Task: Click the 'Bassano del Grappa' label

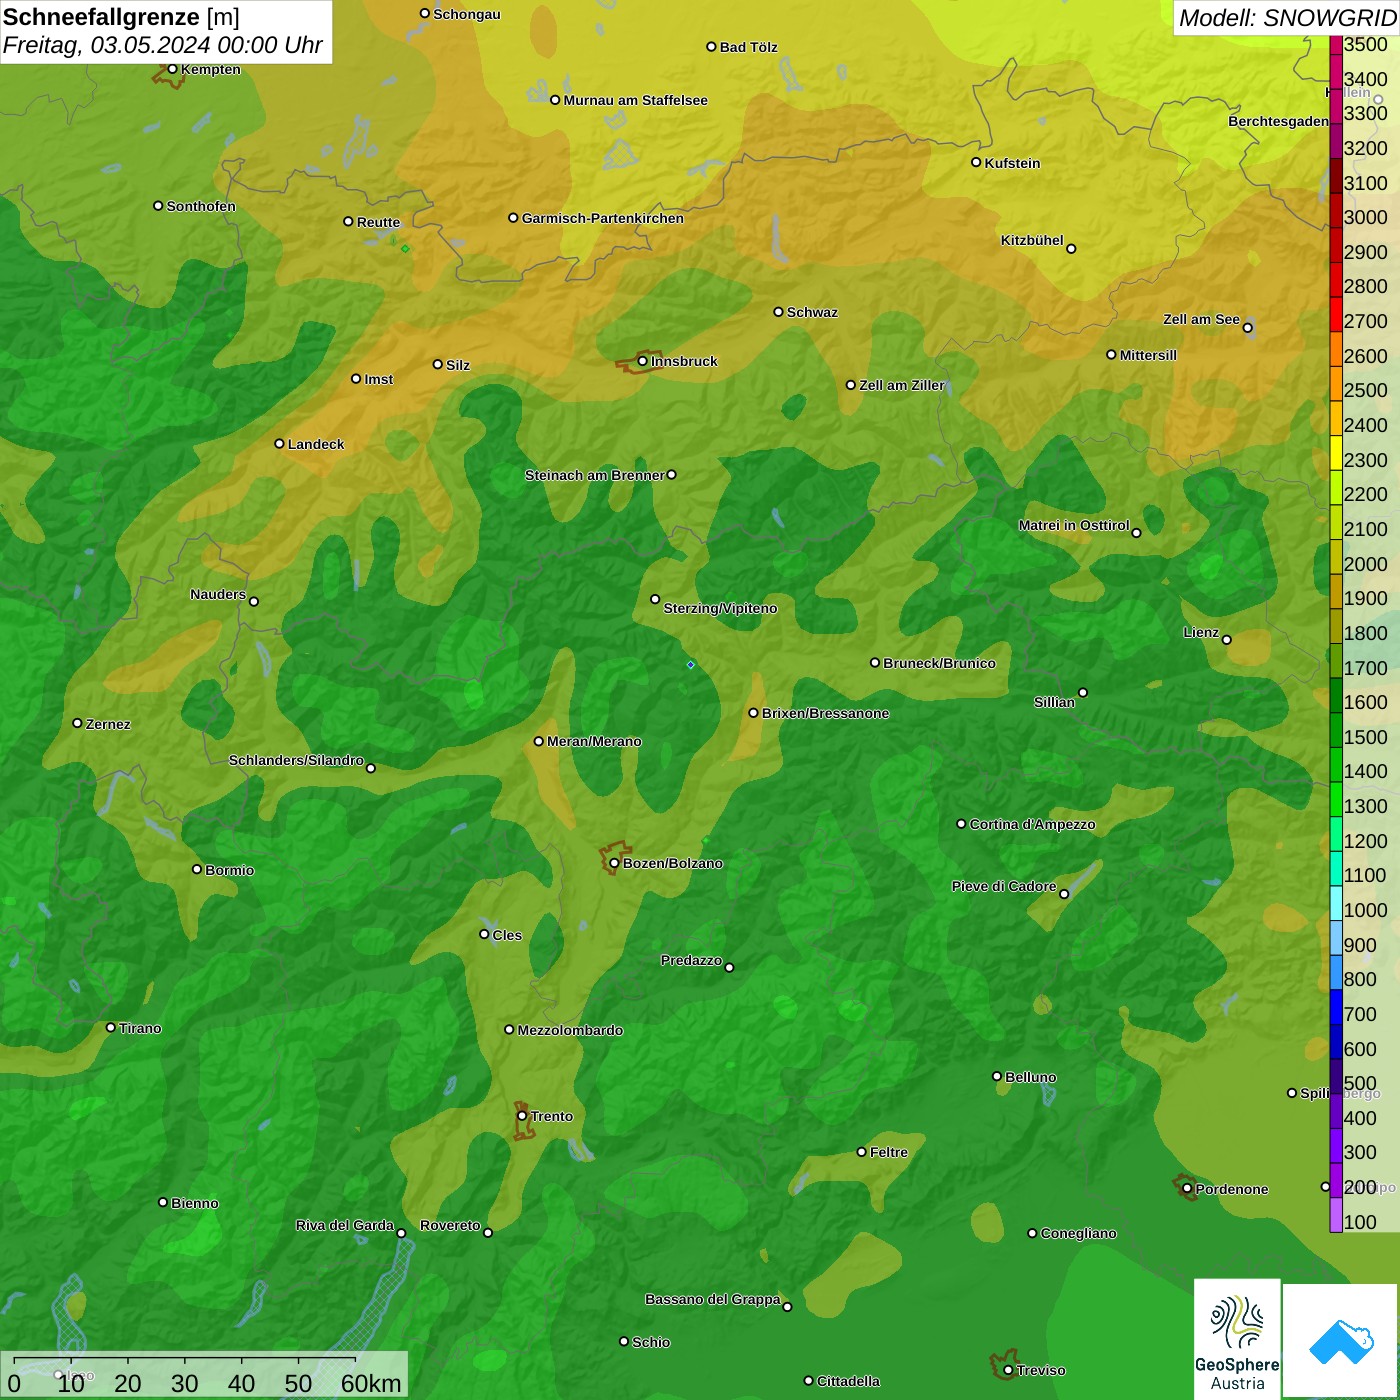Action: click(712, 1299)
